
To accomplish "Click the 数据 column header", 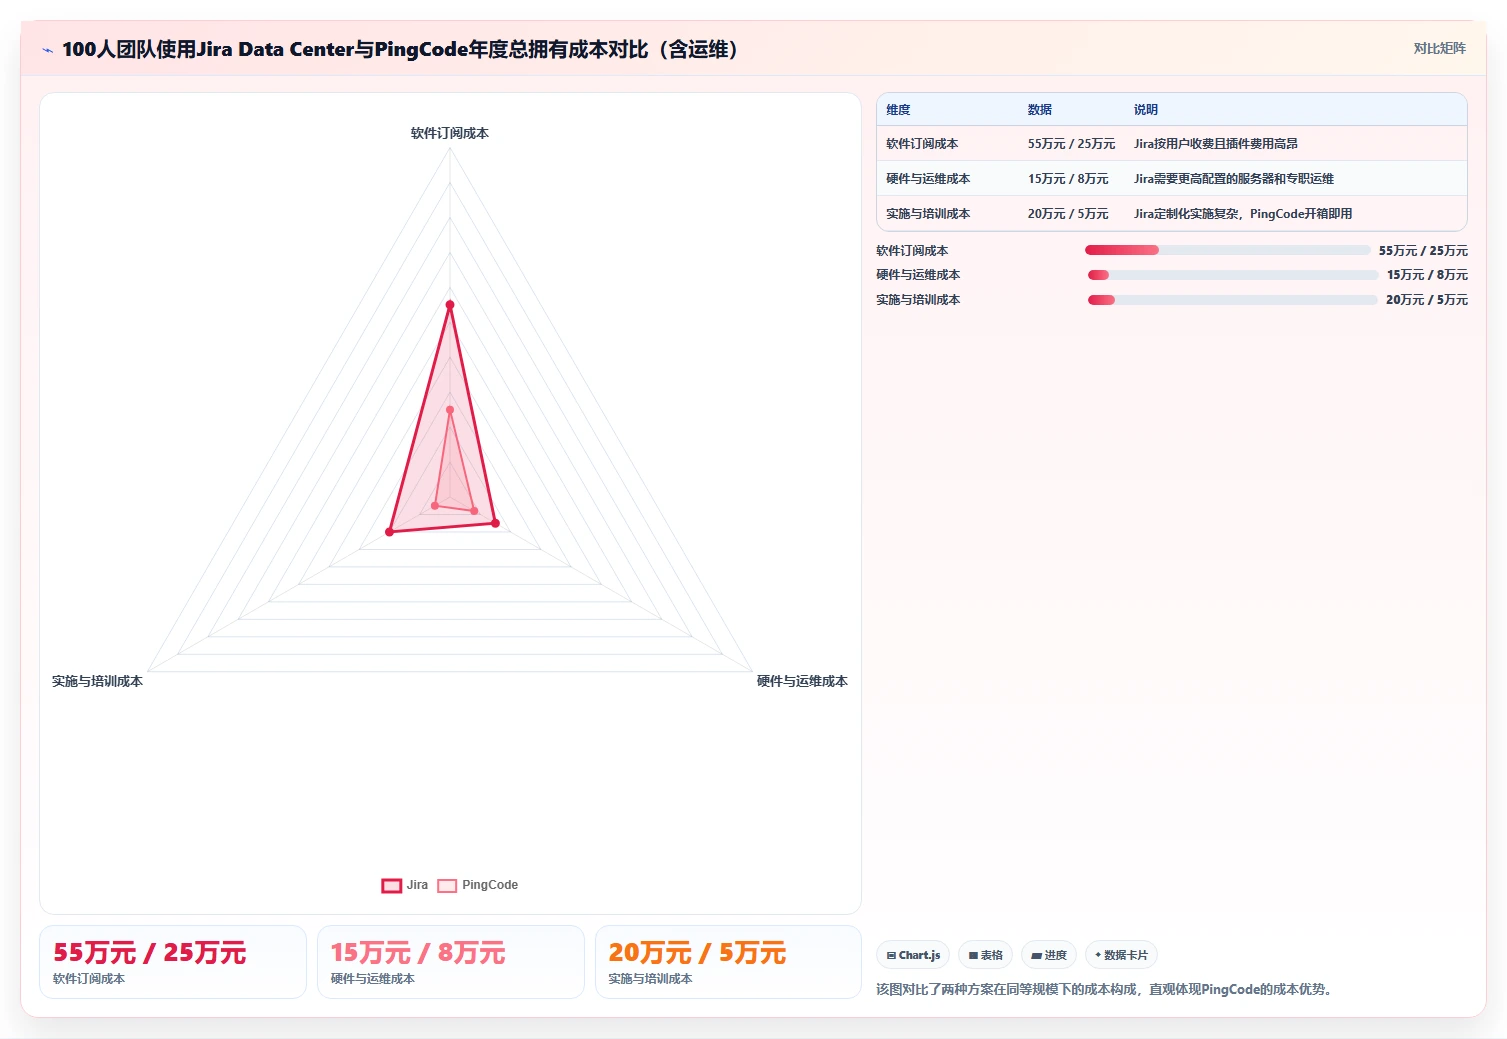I will point(1040,110).
